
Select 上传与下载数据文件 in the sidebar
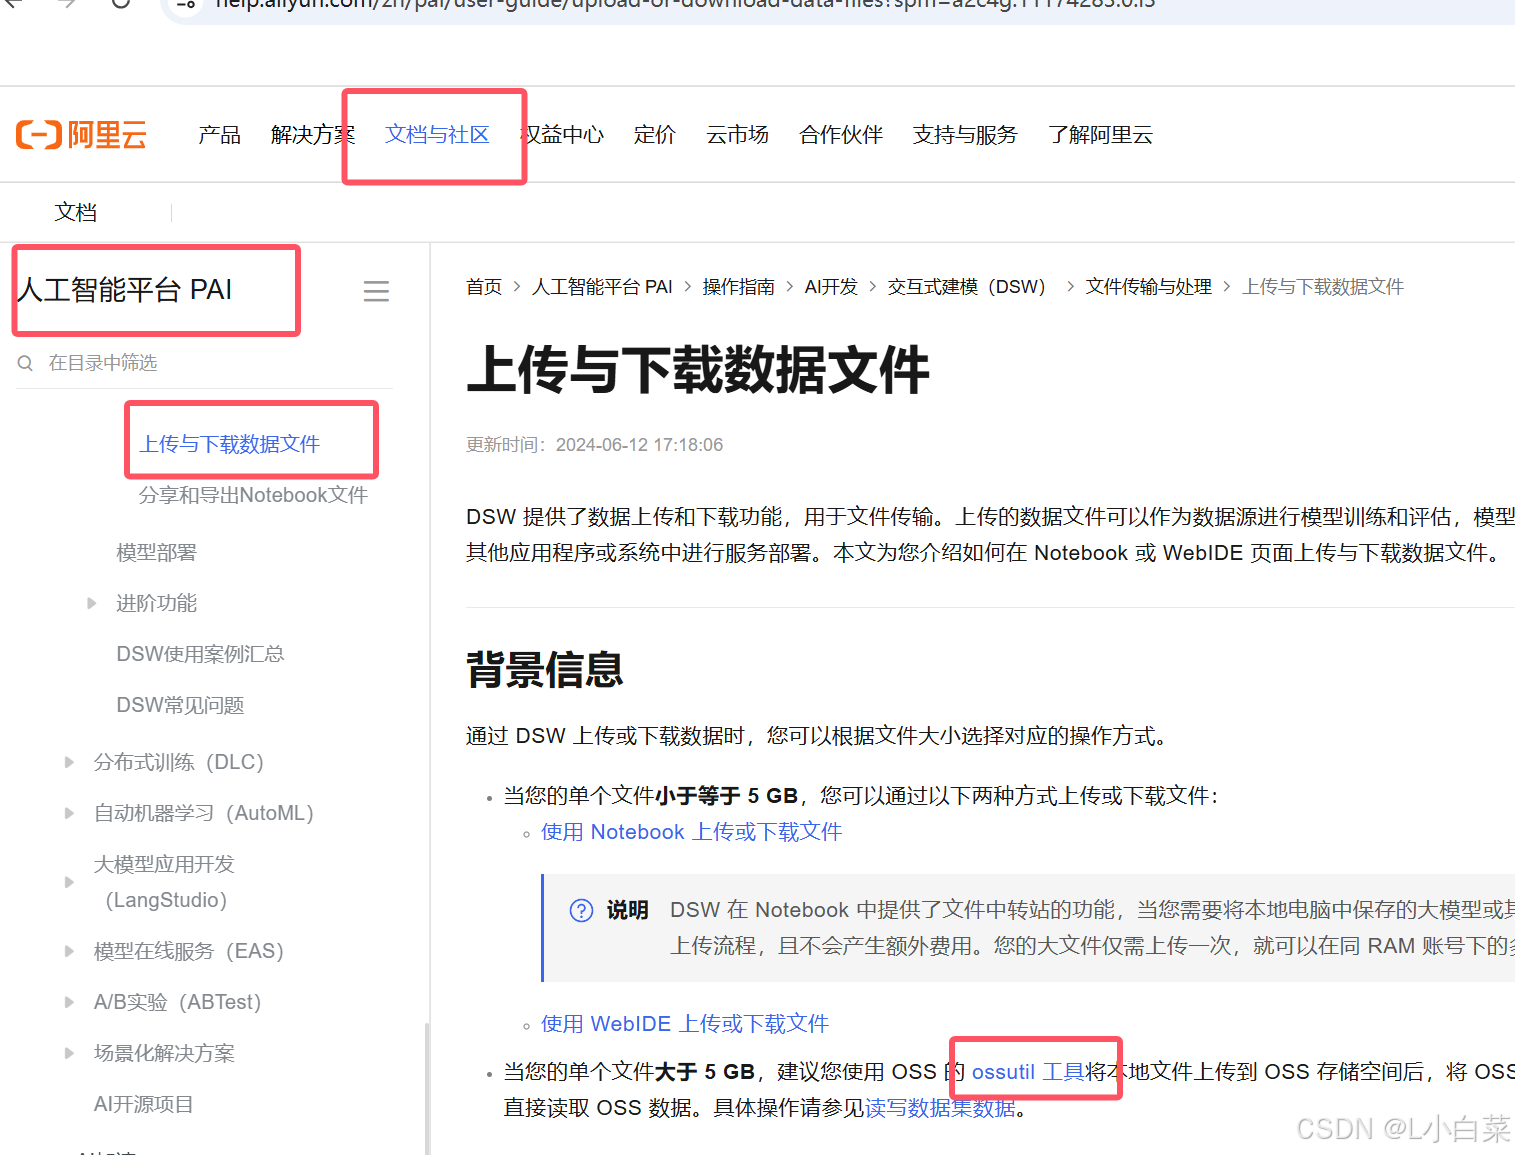point(229,444)
